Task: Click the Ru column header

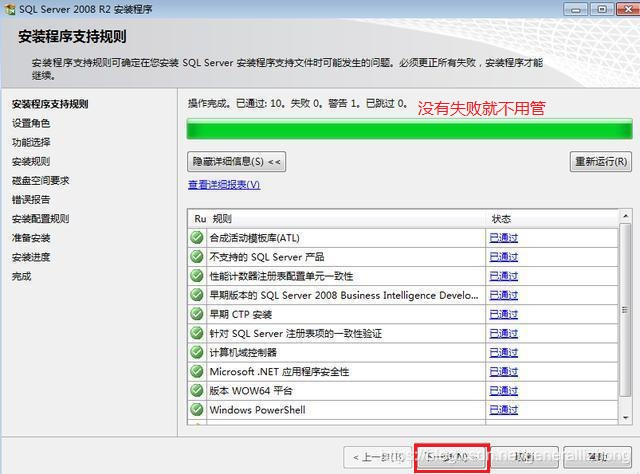Action: point(199,219)
